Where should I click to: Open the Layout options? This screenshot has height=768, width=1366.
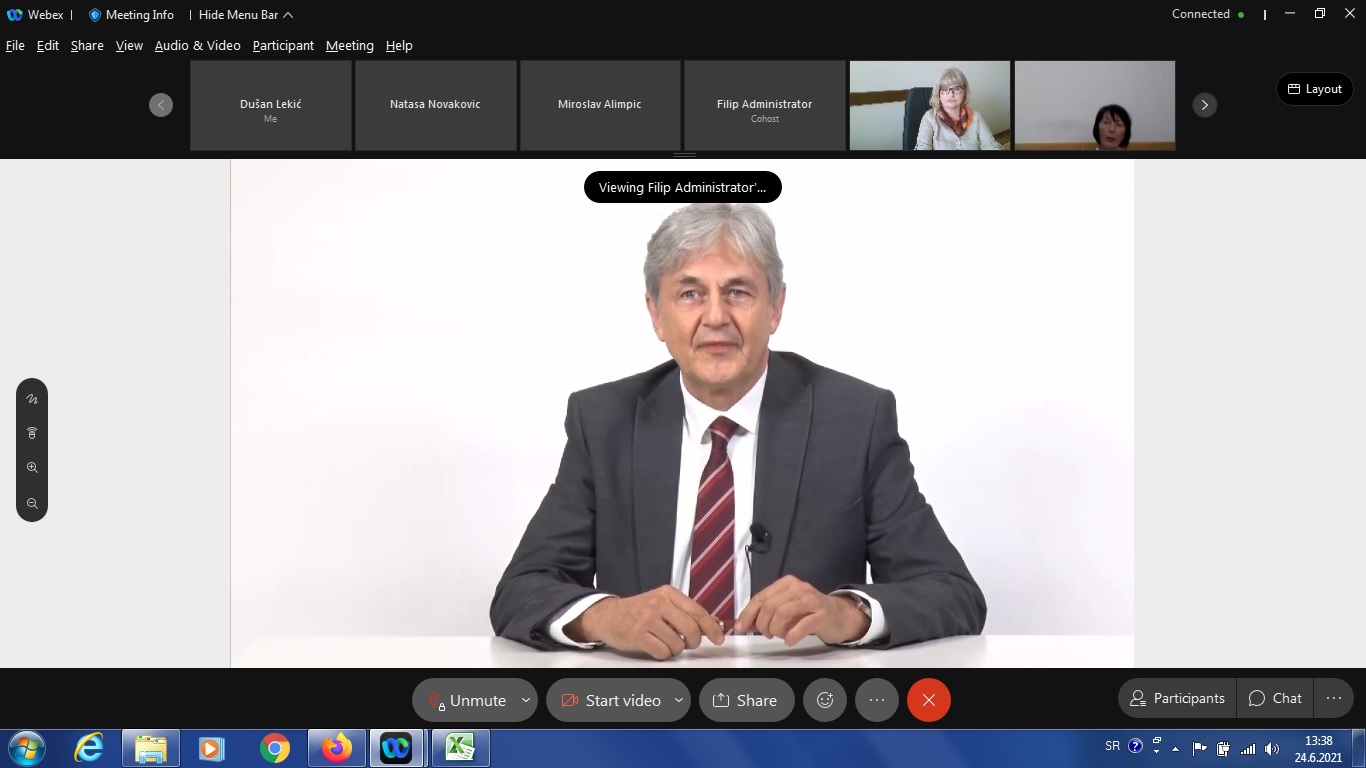coord(1315,89)
